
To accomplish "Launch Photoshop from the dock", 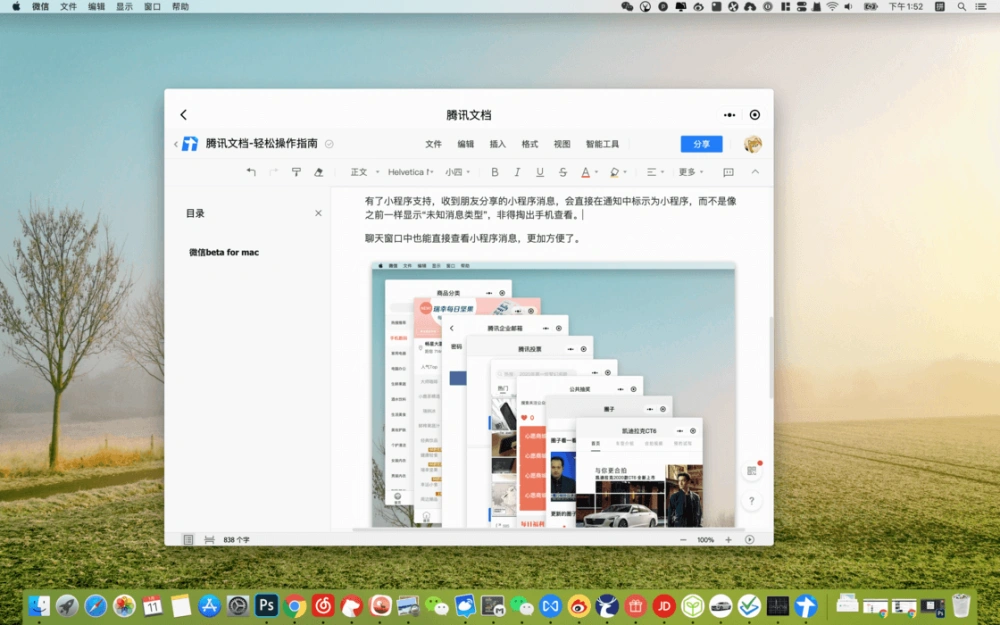I will pos(266,605).
